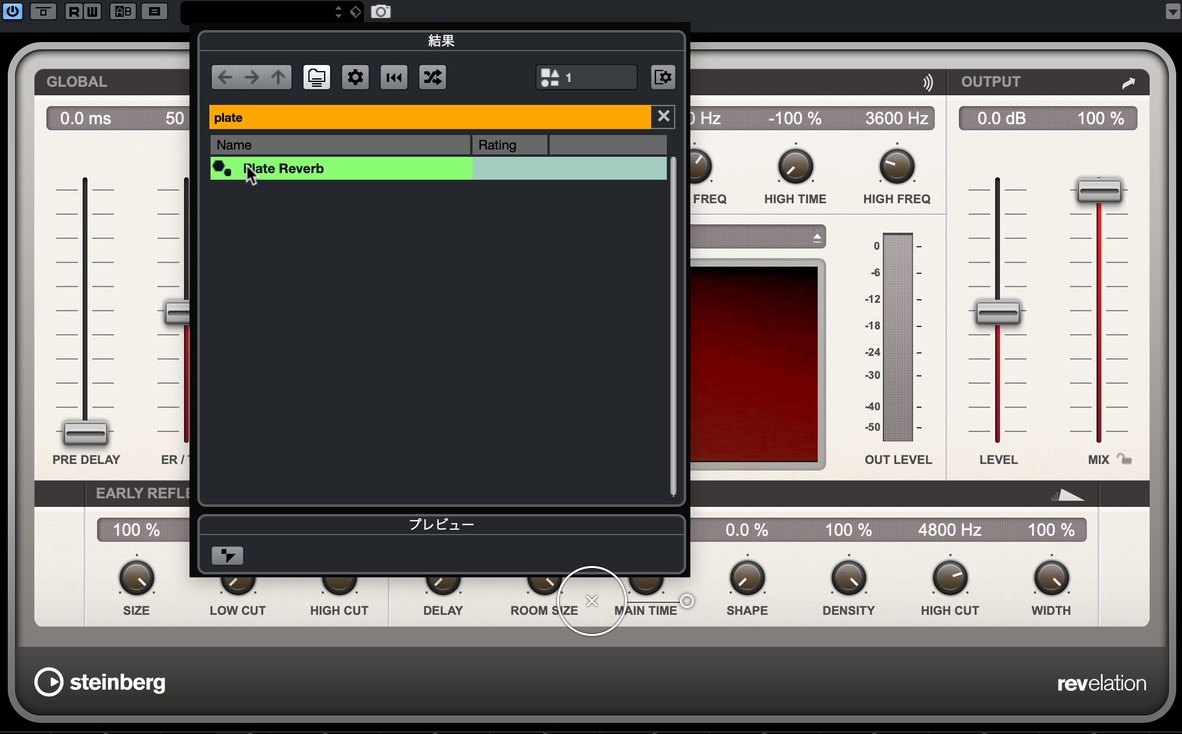Open the functions menu arrow at top right
The width and height of the screenshot is (1182, 734).
pyautogui.click(x=1172, y=11)
